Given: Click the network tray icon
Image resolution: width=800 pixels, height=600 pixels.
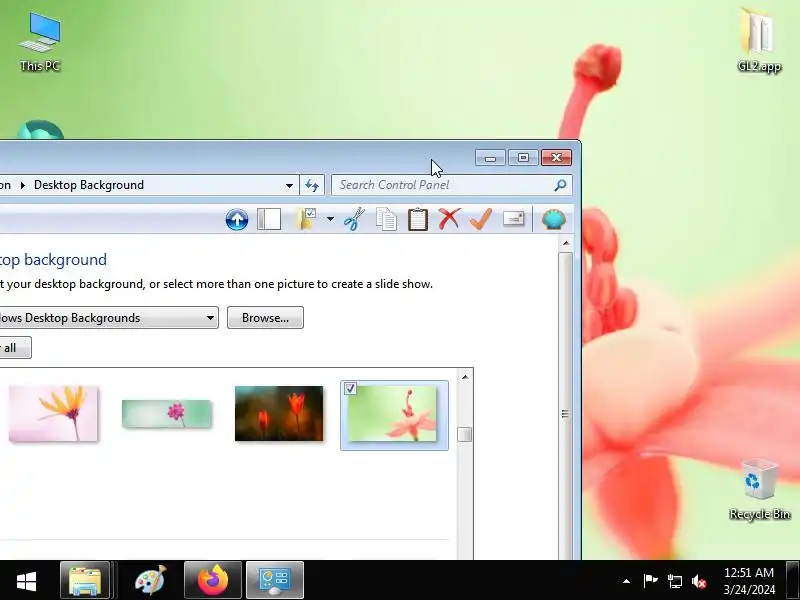Looking at the screenshot, I should (x=674, y=581).
